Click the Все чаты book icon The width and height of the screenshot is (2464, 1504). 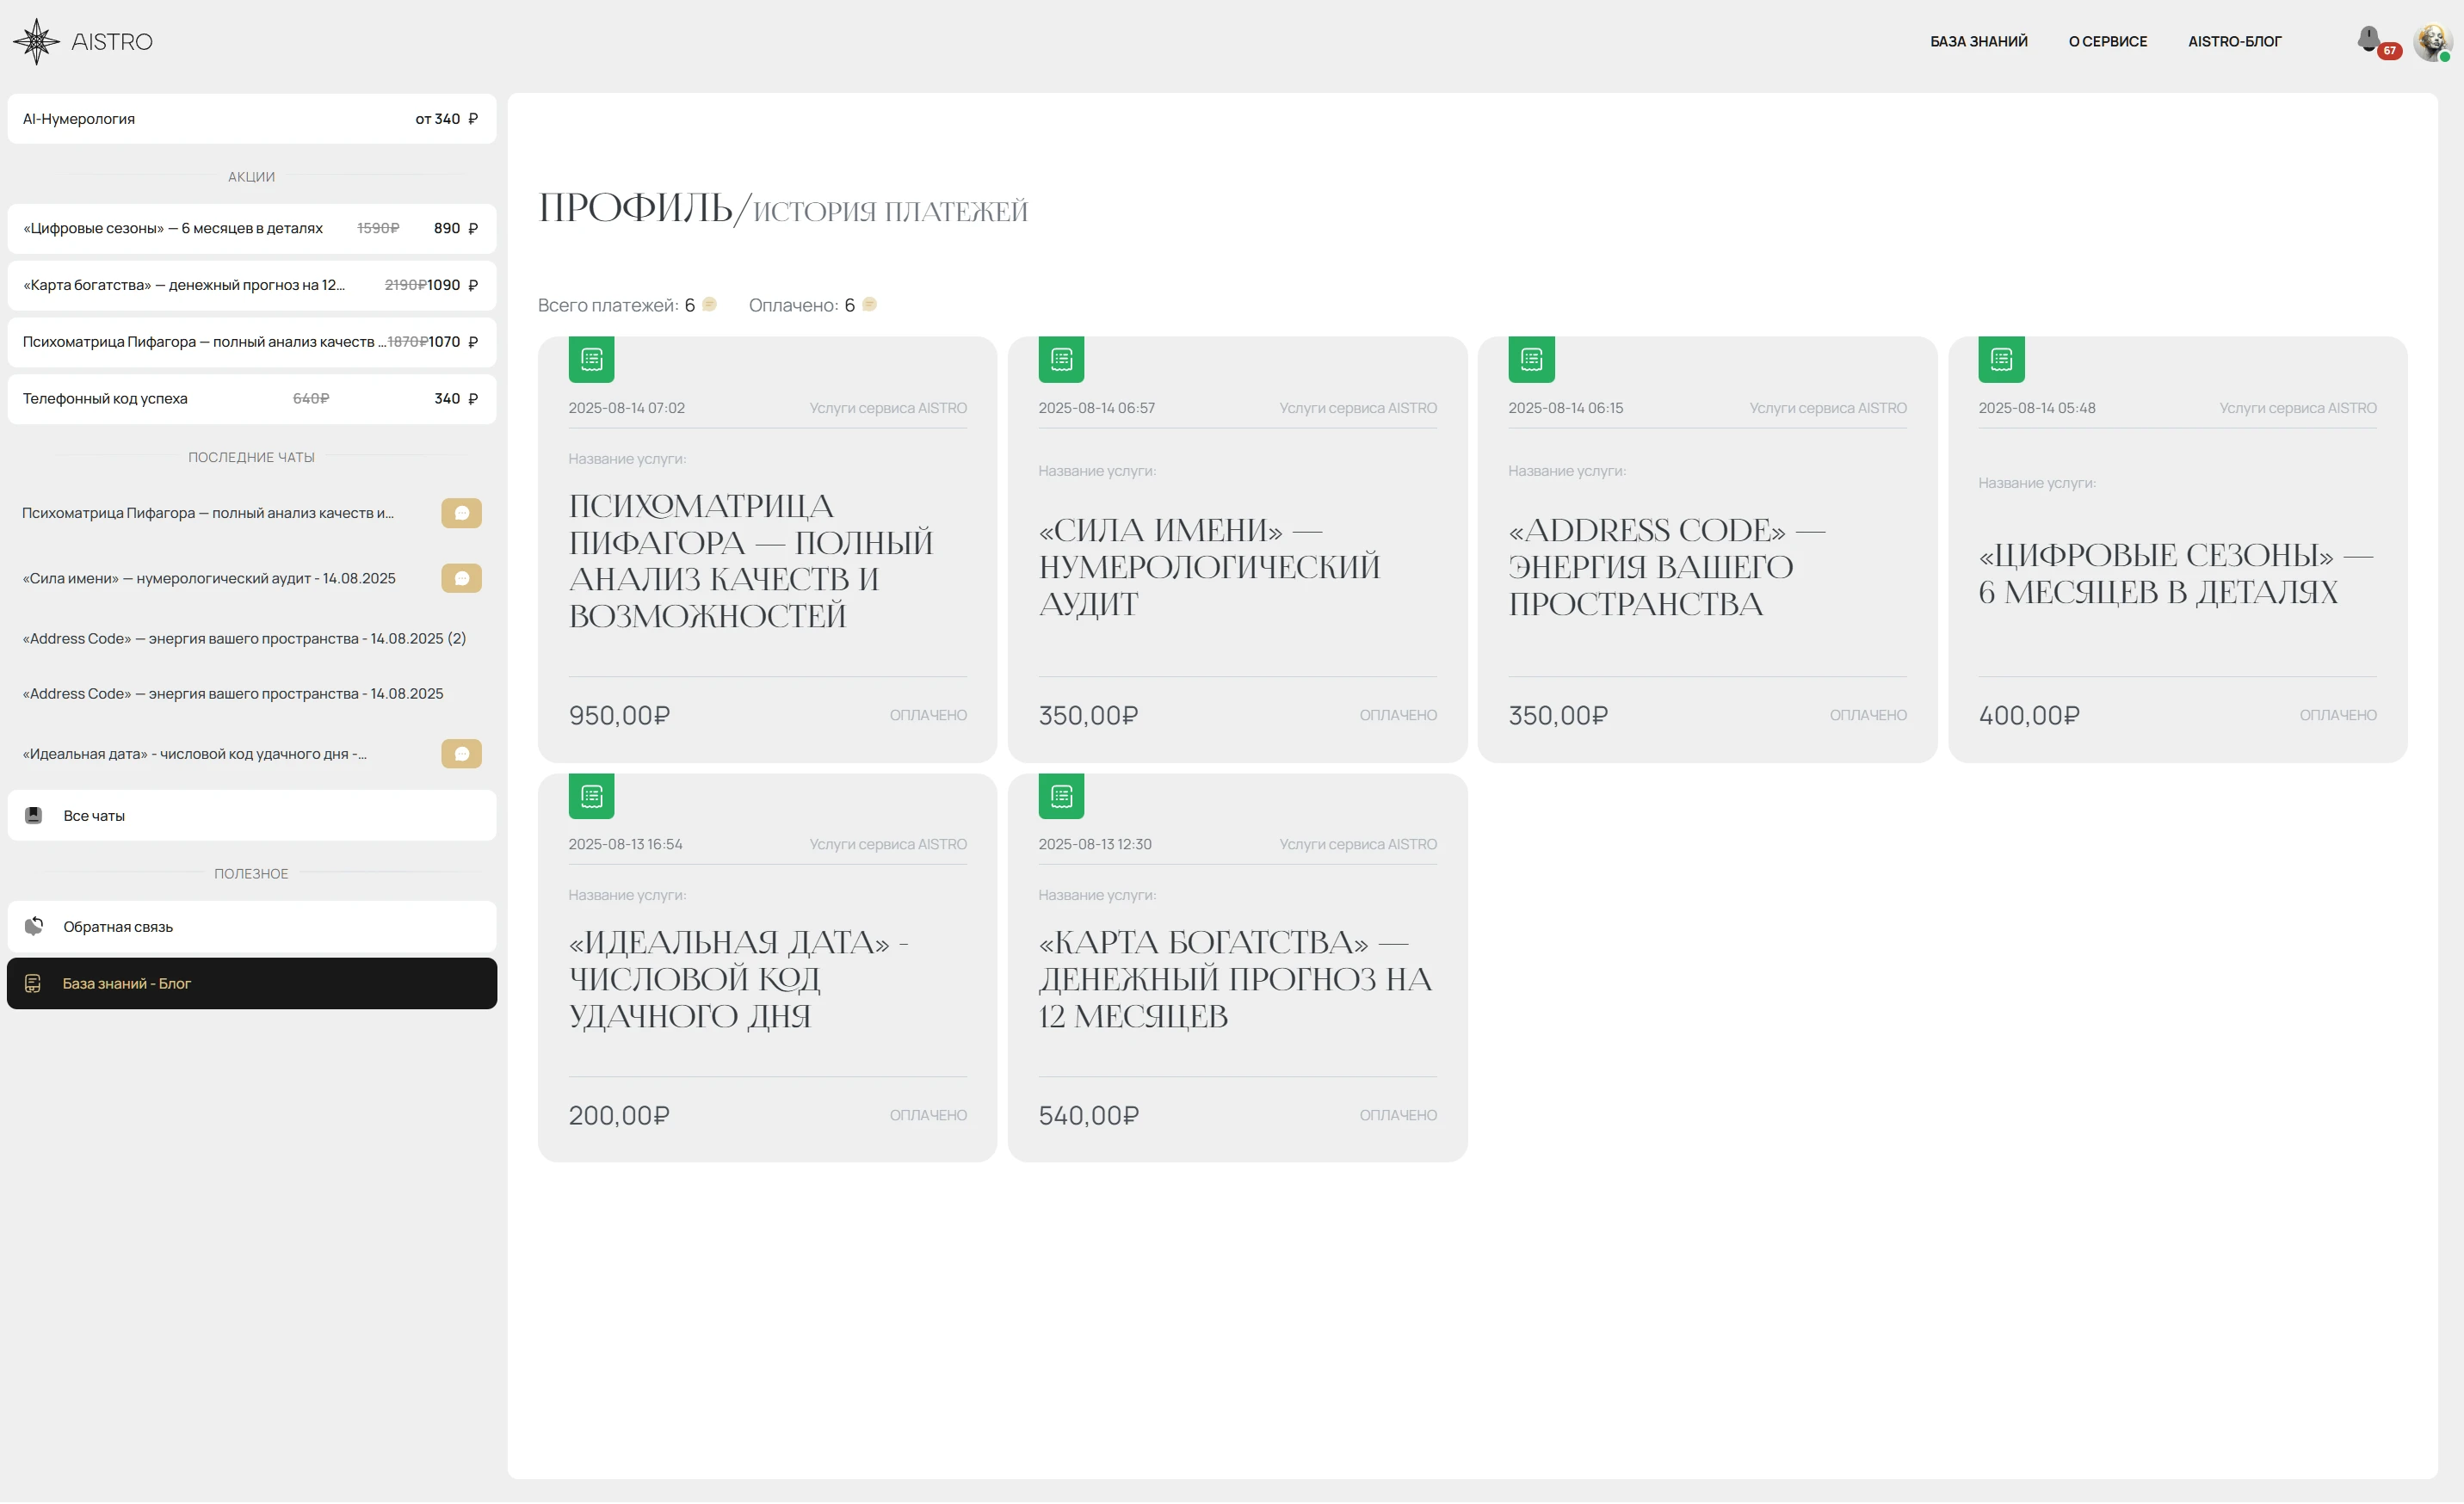click(x=33, y=816)
